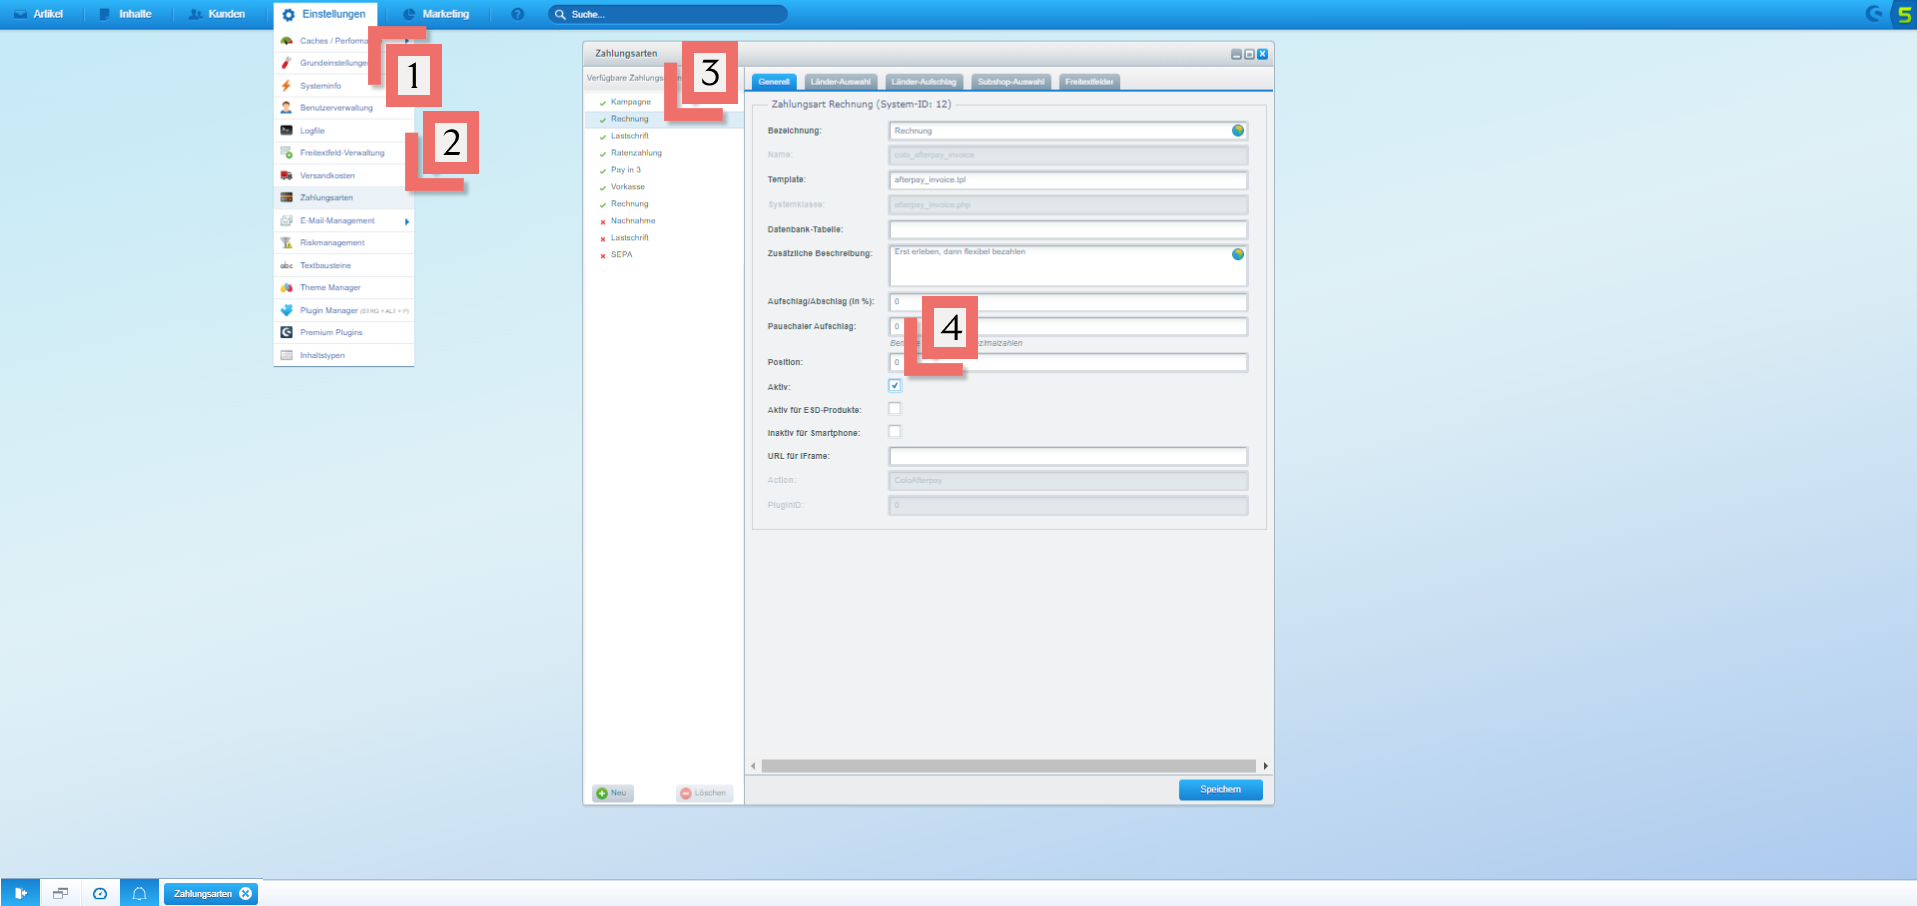1917x906 pixels.
Task: Open the Theme Manager icon
Action: click(x=286, y=288)
